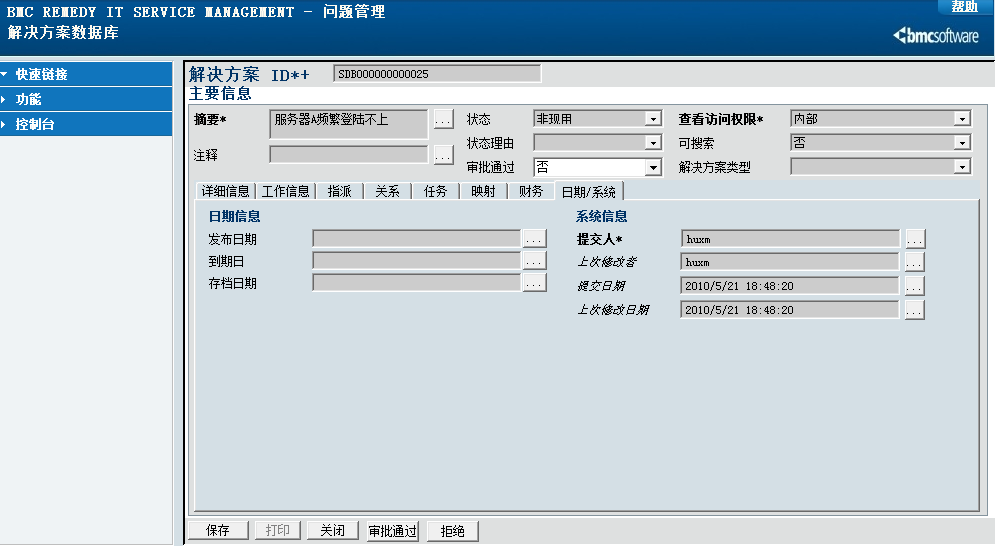Open date picker for 存档日期
995x546 pixels.
pyautogui.click(x=534, y=283)
